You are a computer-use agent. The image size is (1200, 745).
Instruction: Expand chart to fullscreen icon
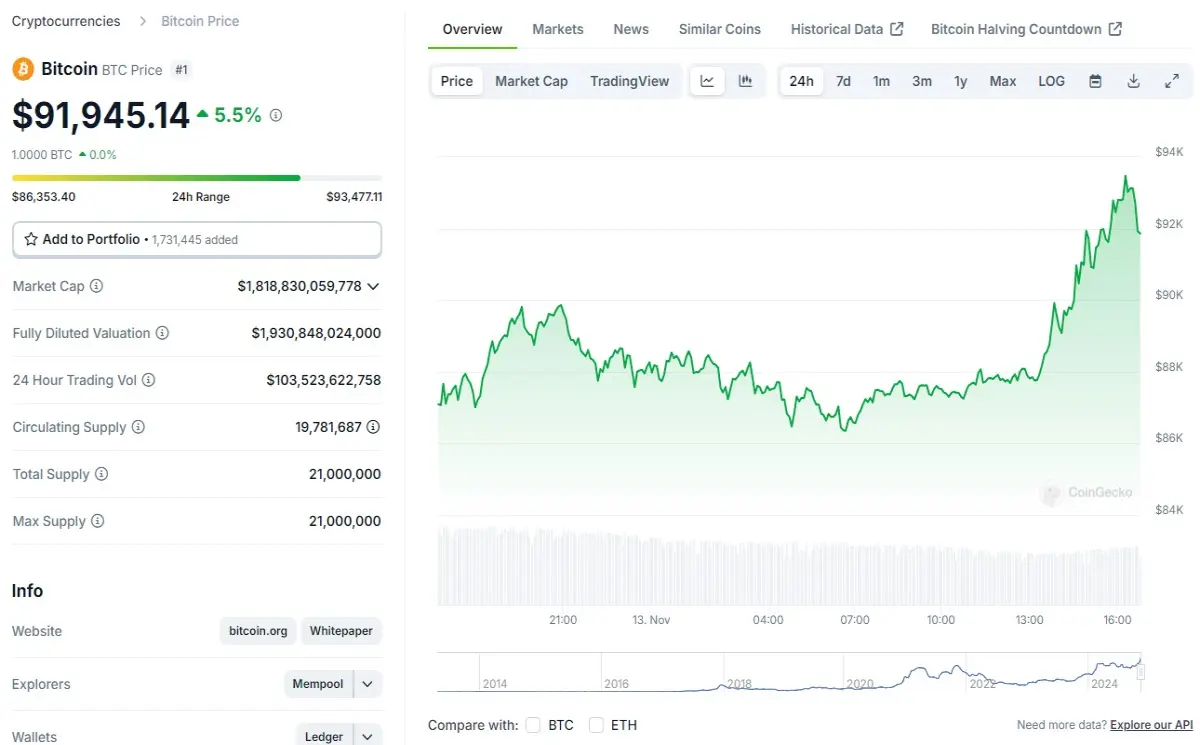1172,81
